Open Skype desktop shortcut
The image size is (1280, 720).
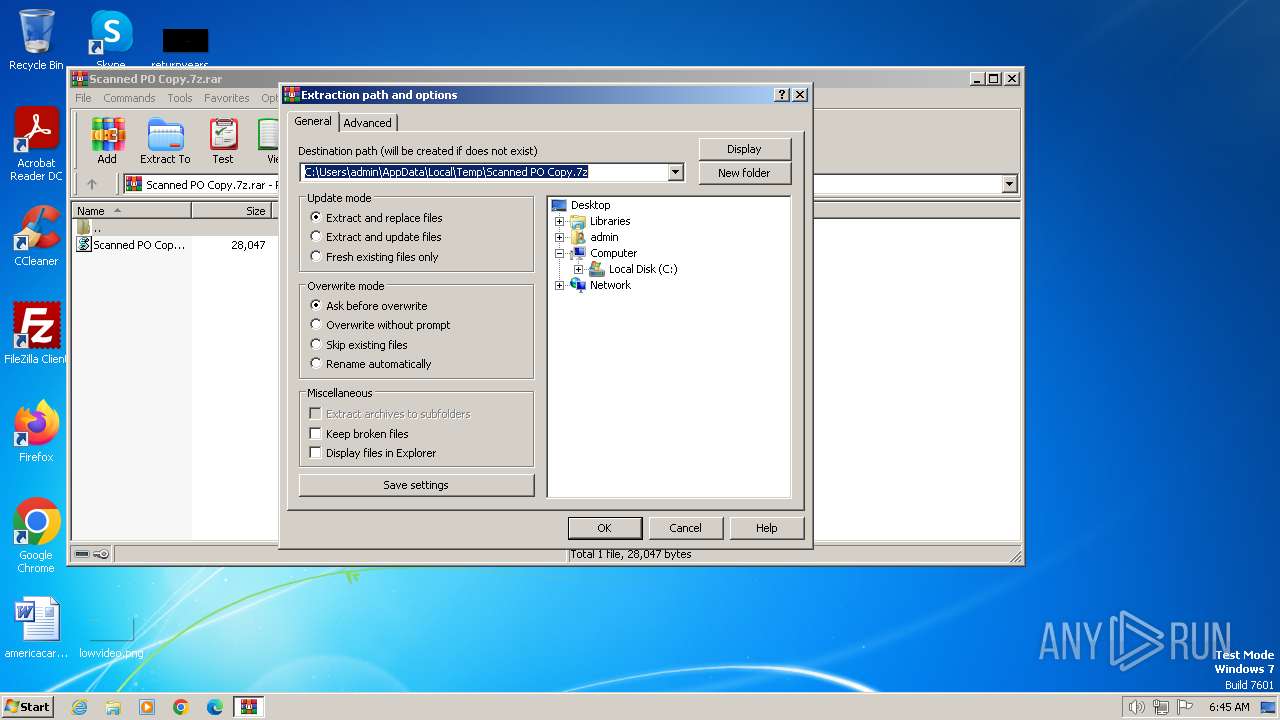click(x=110, y=40)
